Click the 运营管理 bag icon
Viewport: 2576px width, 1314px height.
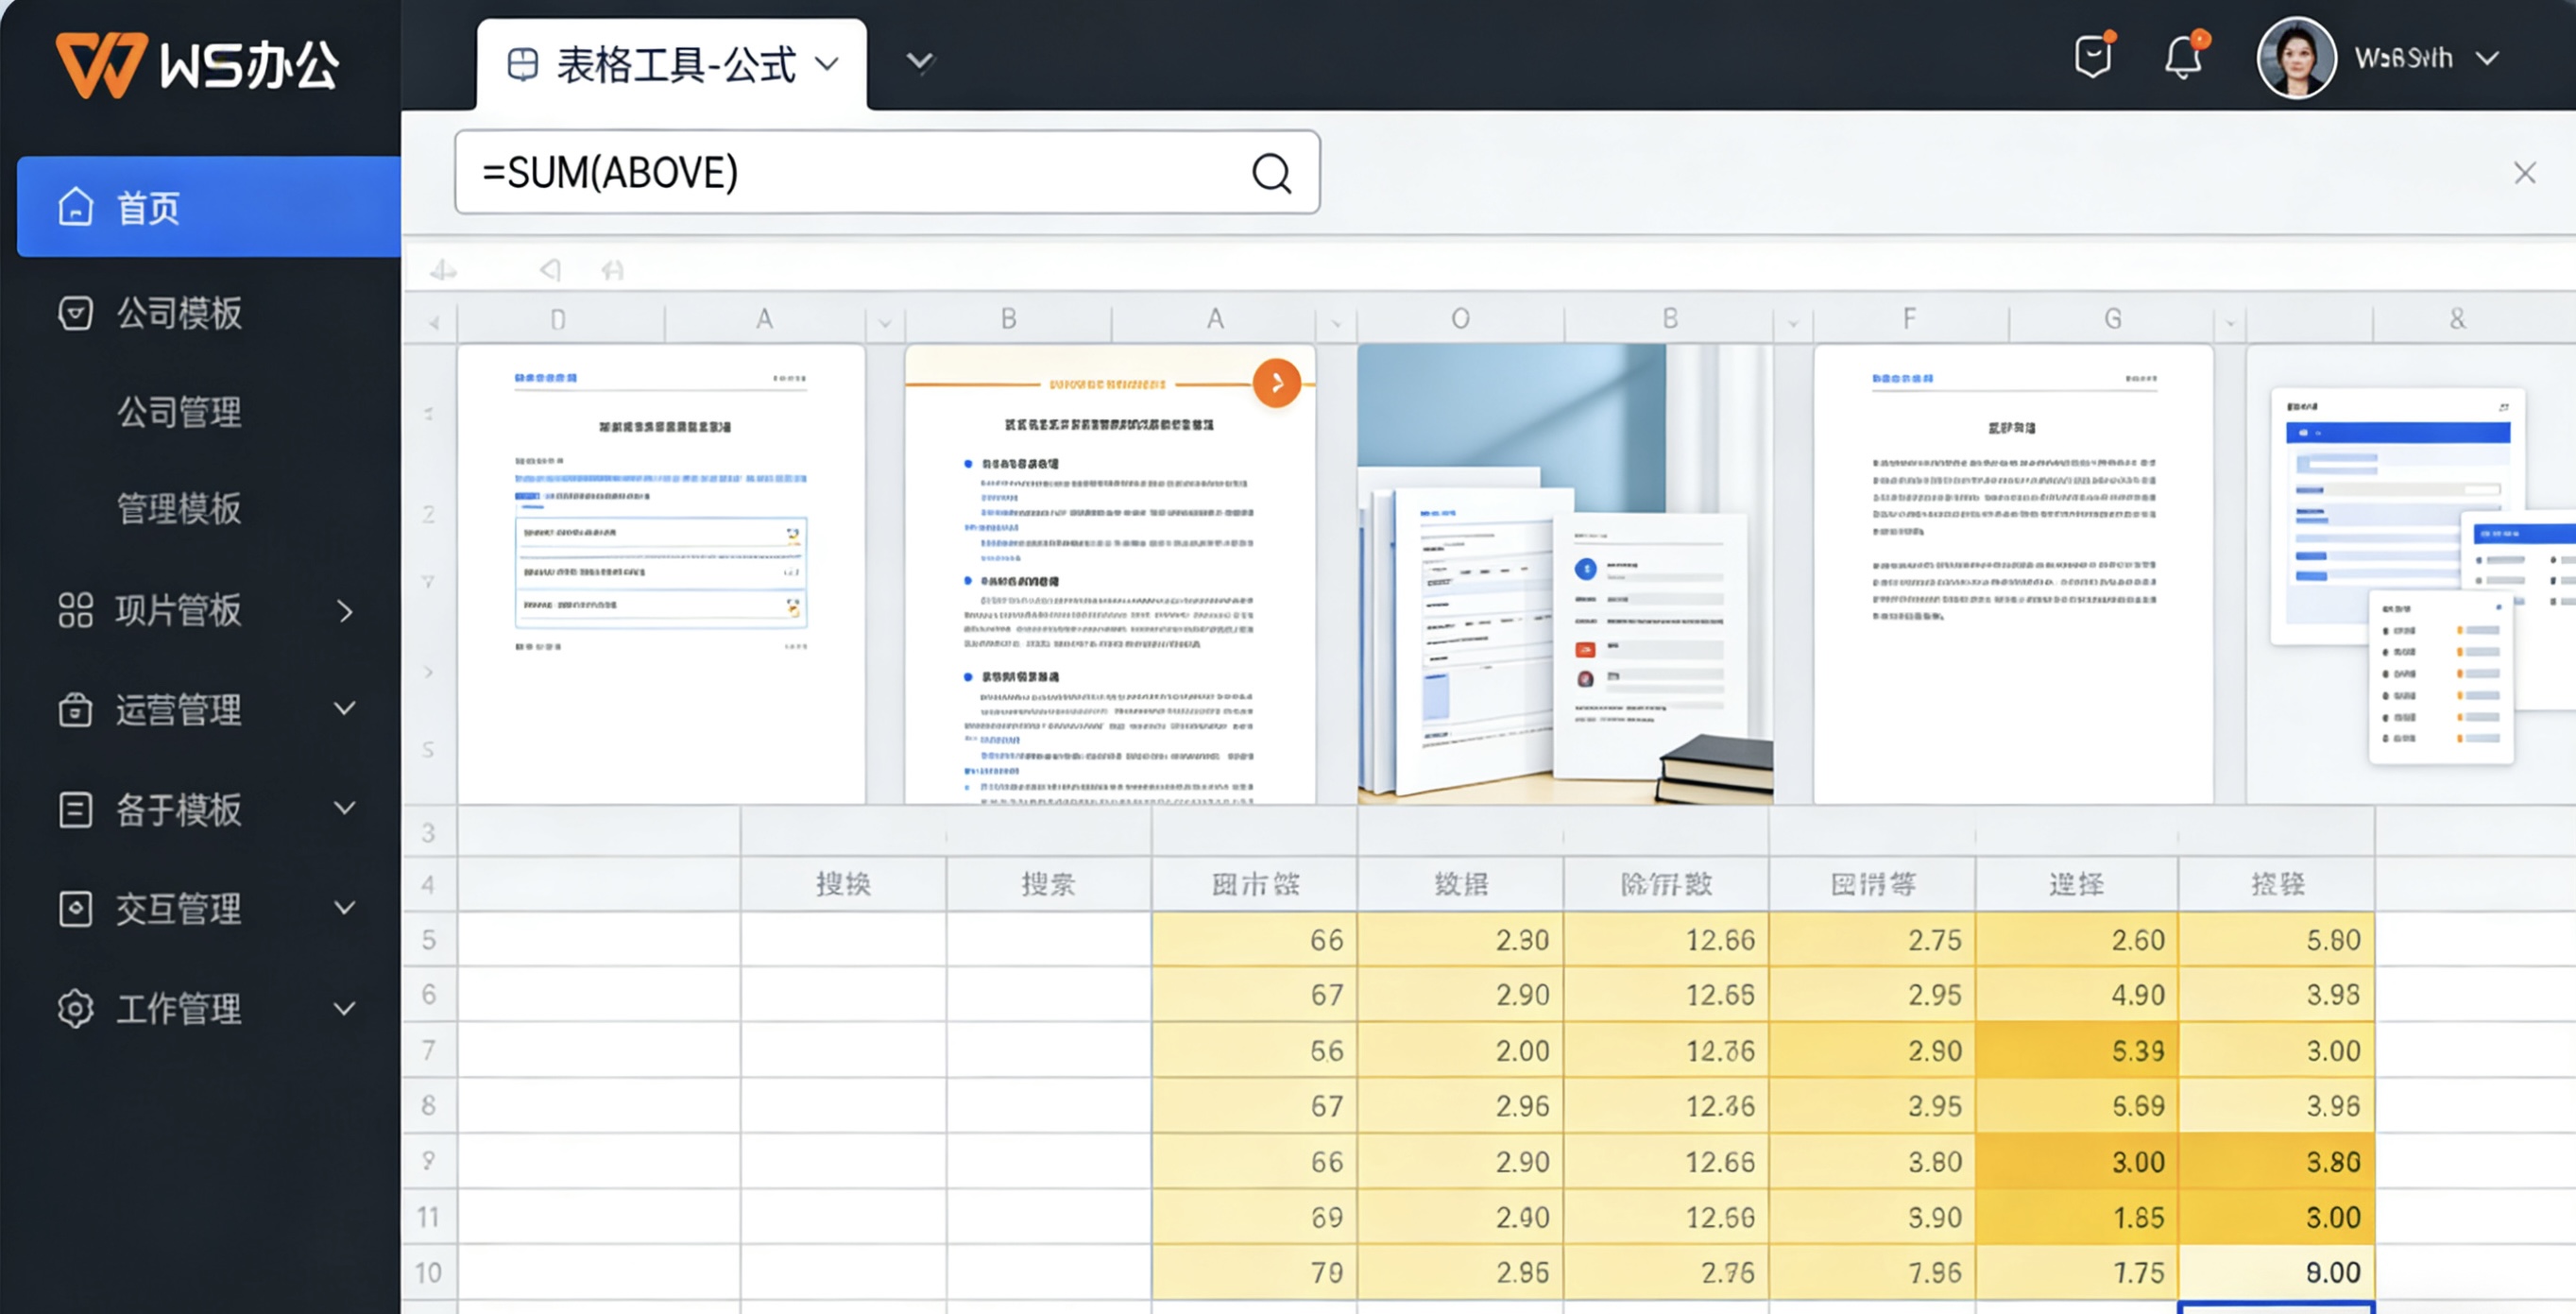75,710
